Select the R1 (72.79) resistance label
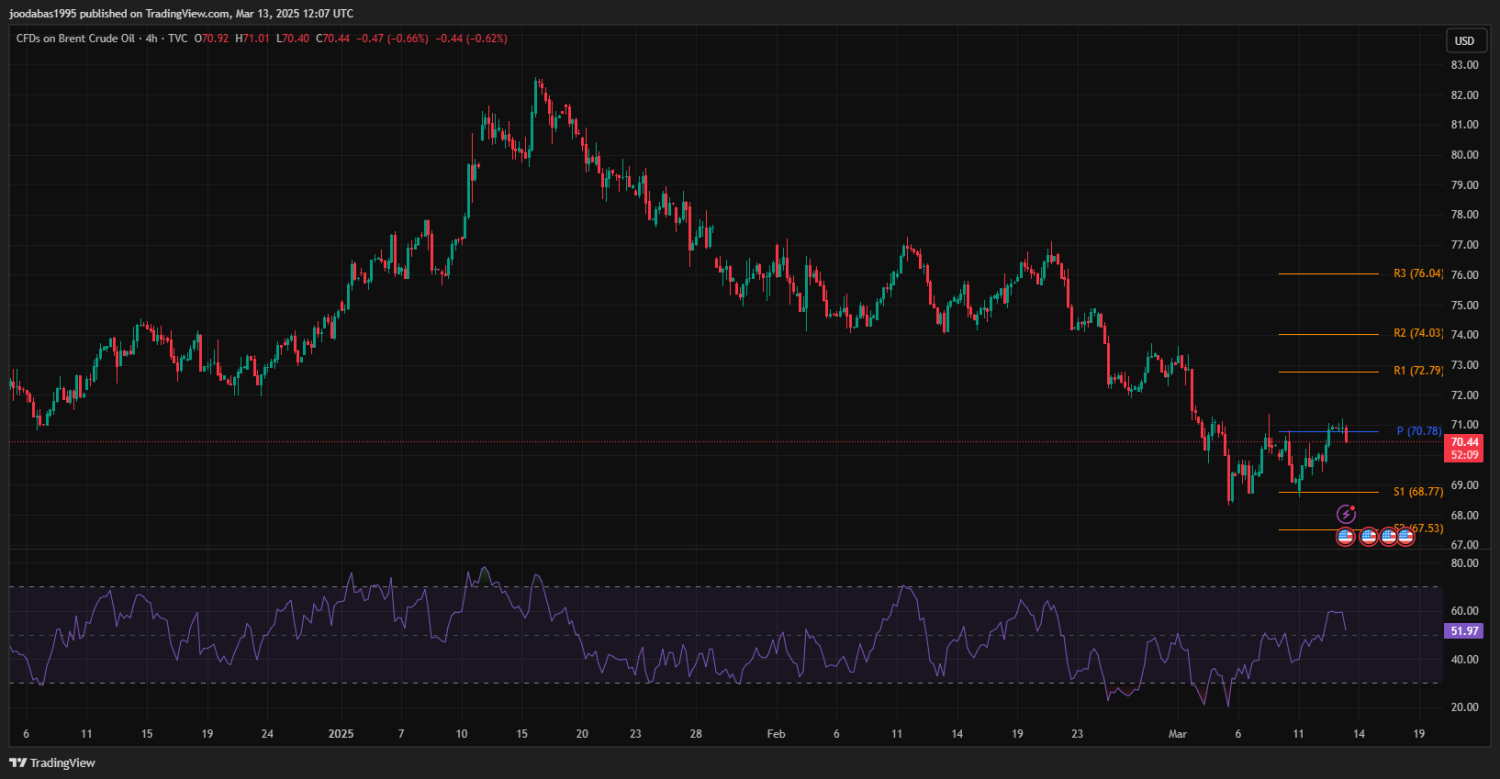The width and height of the screenshot is (1500, 779). click(1418, 371)
